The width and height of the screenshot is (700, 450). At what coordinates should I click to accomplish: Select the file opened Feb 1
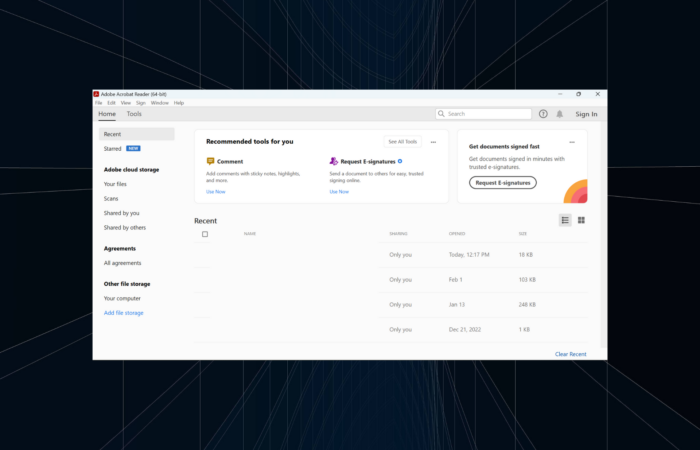(x=391, y=280)
